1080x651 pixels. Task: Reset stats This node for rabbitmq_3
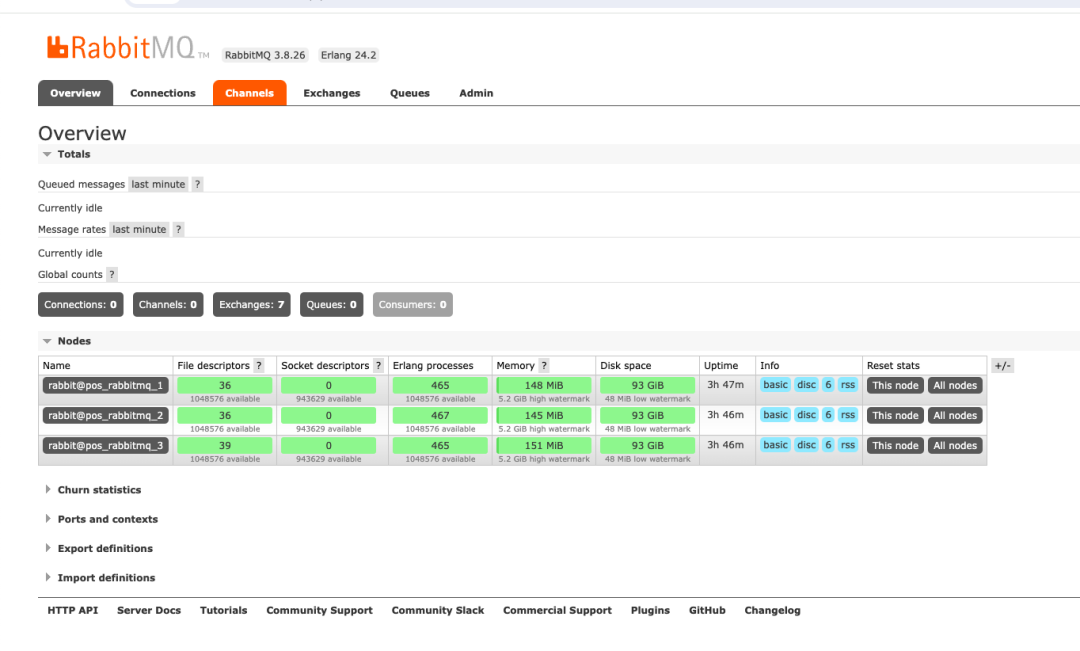coord(895,446)
